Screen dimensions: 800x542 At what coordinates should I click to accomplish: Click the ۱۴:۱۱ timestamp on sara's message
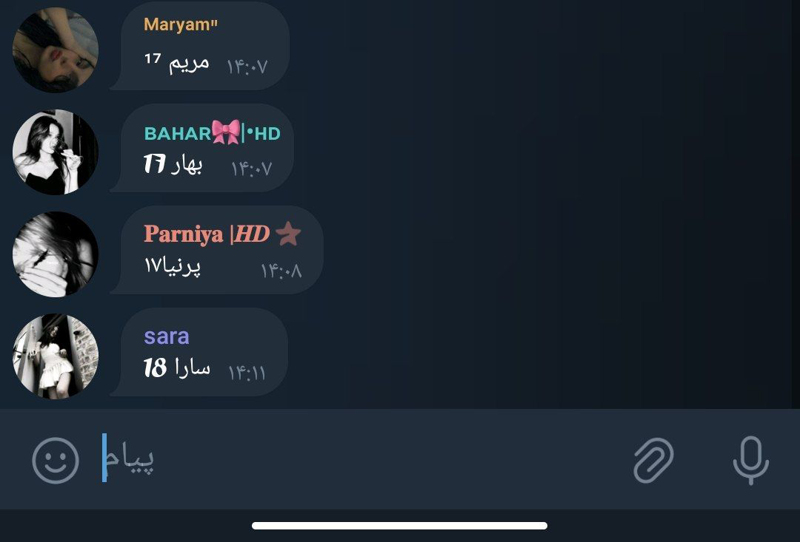point(247,373)
